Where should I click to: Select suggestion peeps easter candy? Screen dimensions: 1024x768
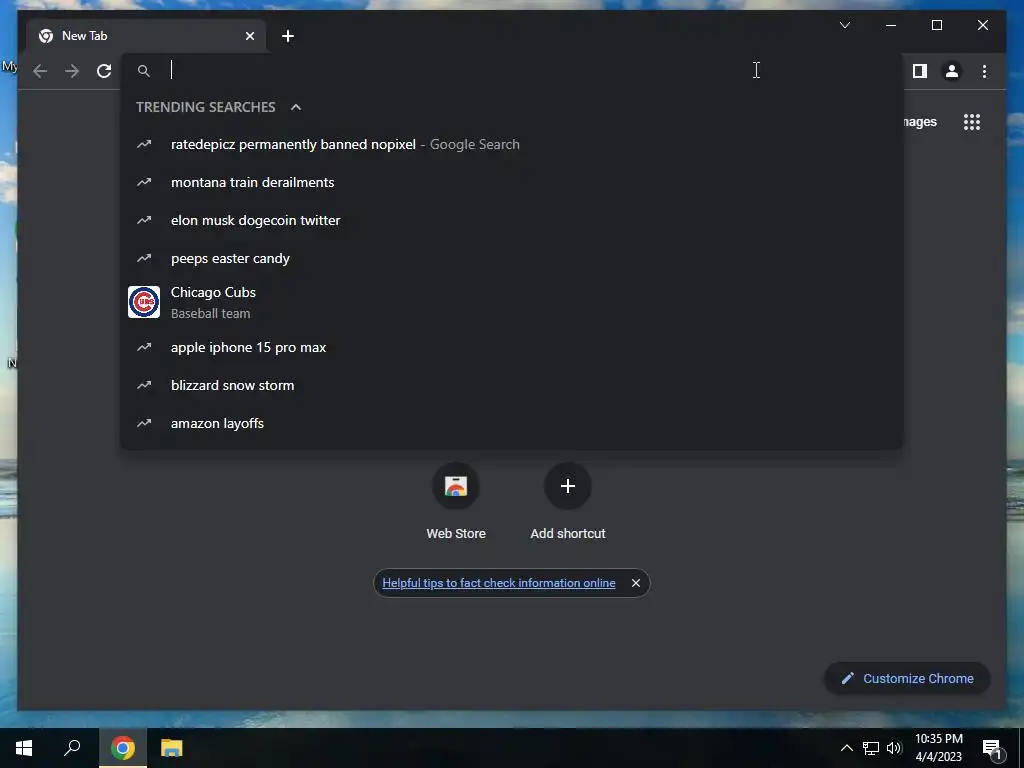(x=512, y=258)
